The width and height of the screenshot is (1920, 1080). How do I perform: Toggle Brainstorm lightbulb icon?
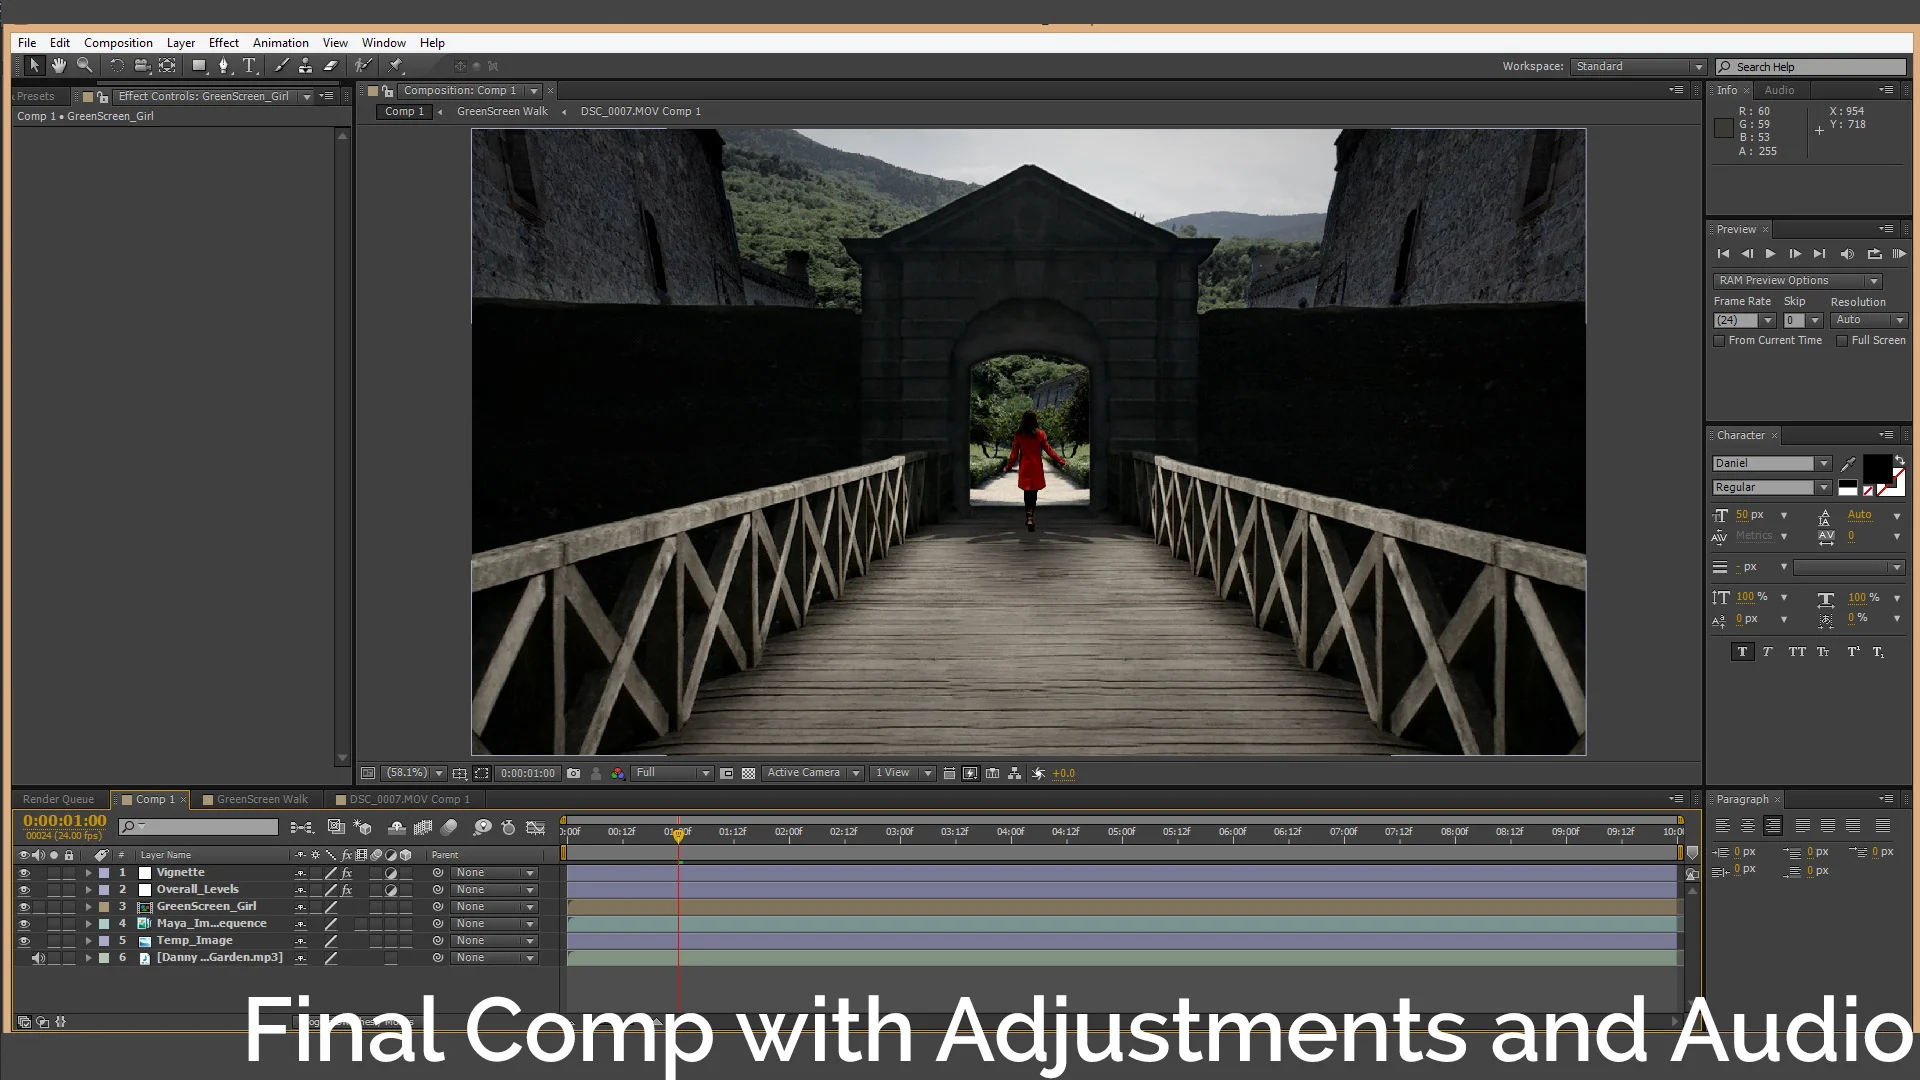click(x=482, y=828)
